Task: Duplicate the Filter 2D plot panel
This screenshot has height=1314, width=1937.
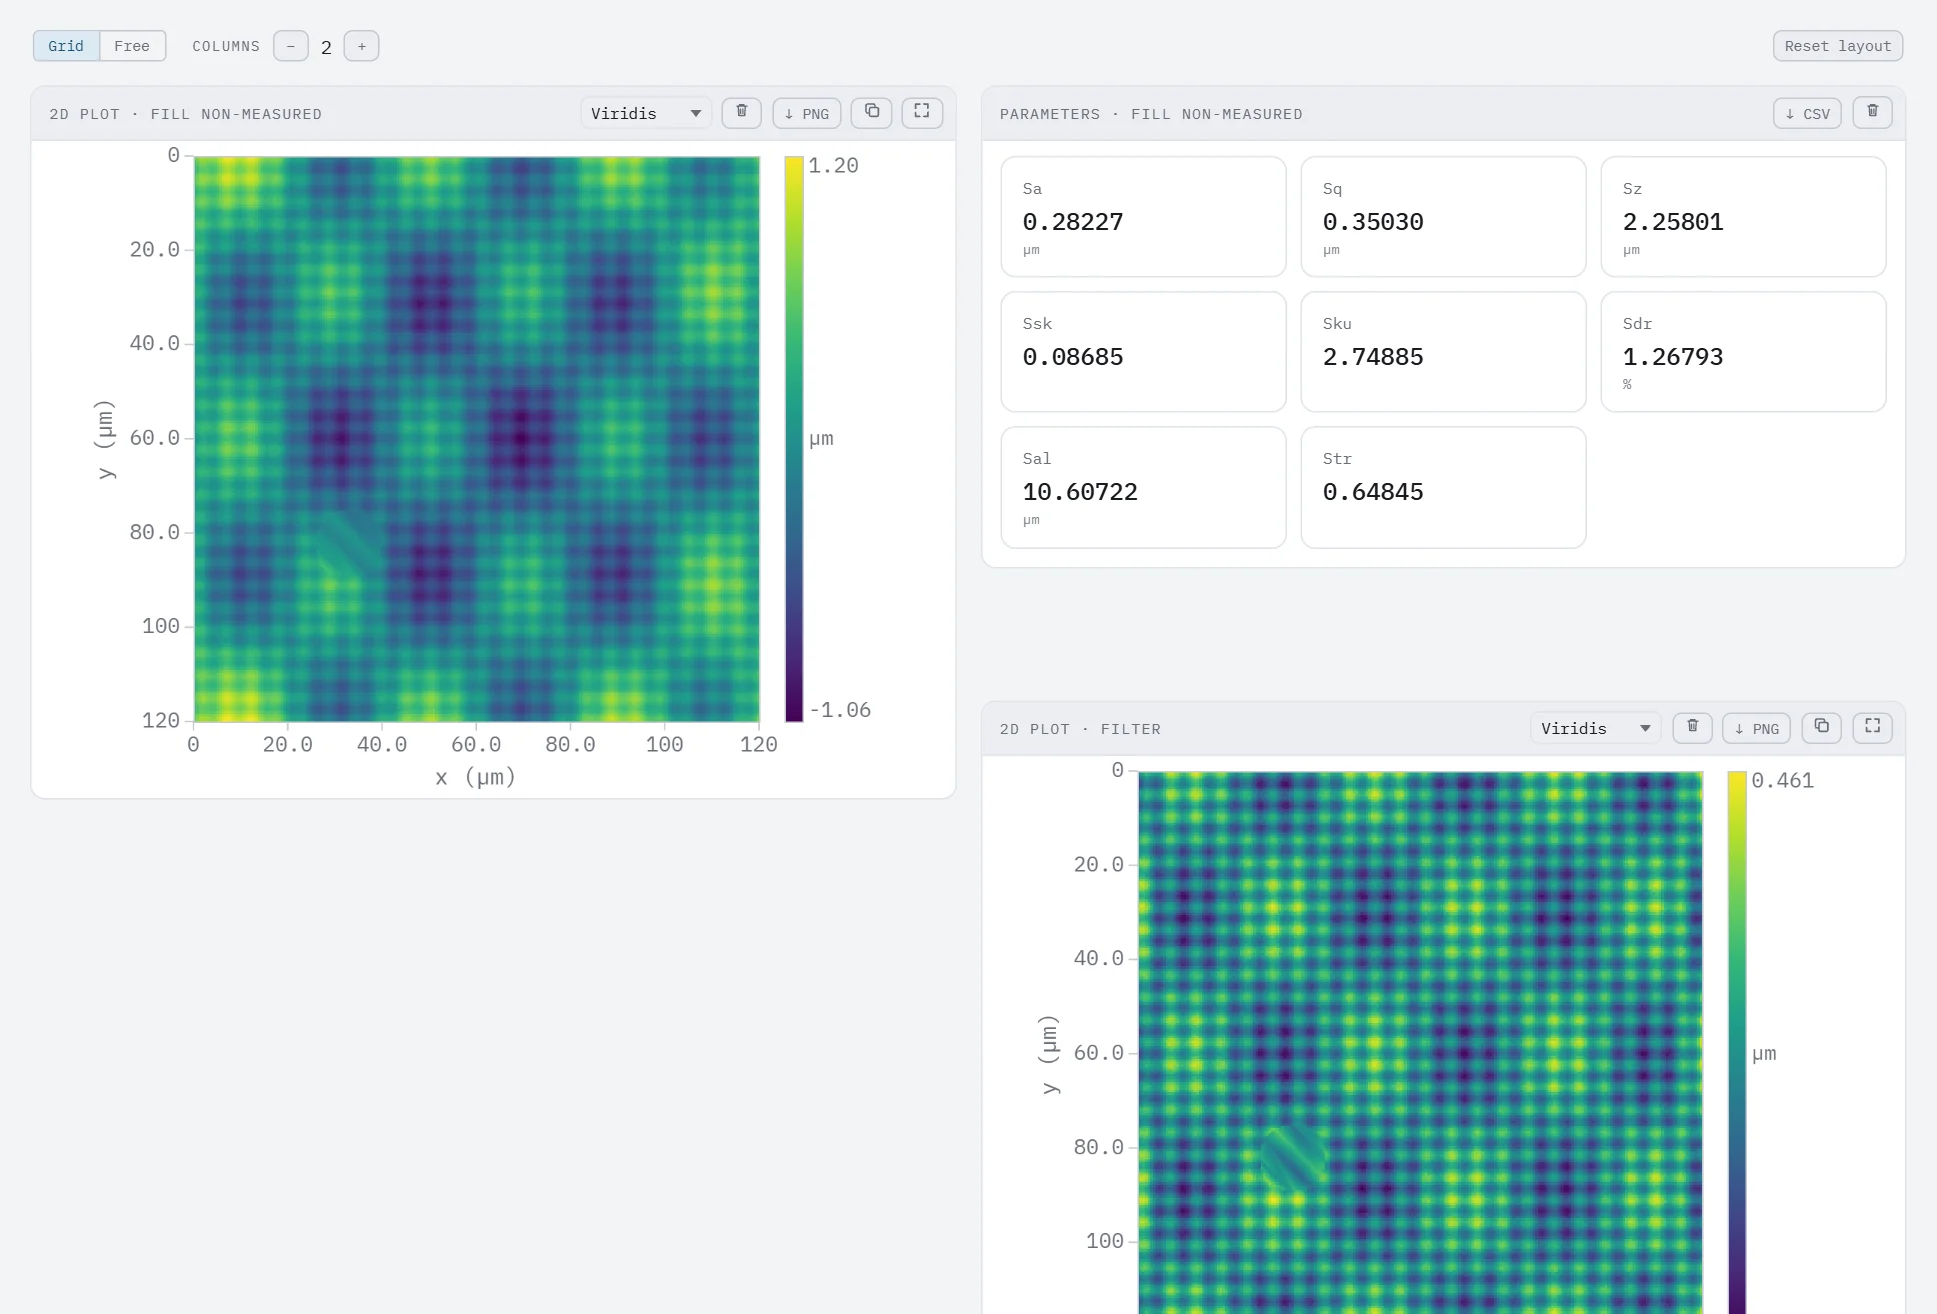Action: [x=1822, y=727]
